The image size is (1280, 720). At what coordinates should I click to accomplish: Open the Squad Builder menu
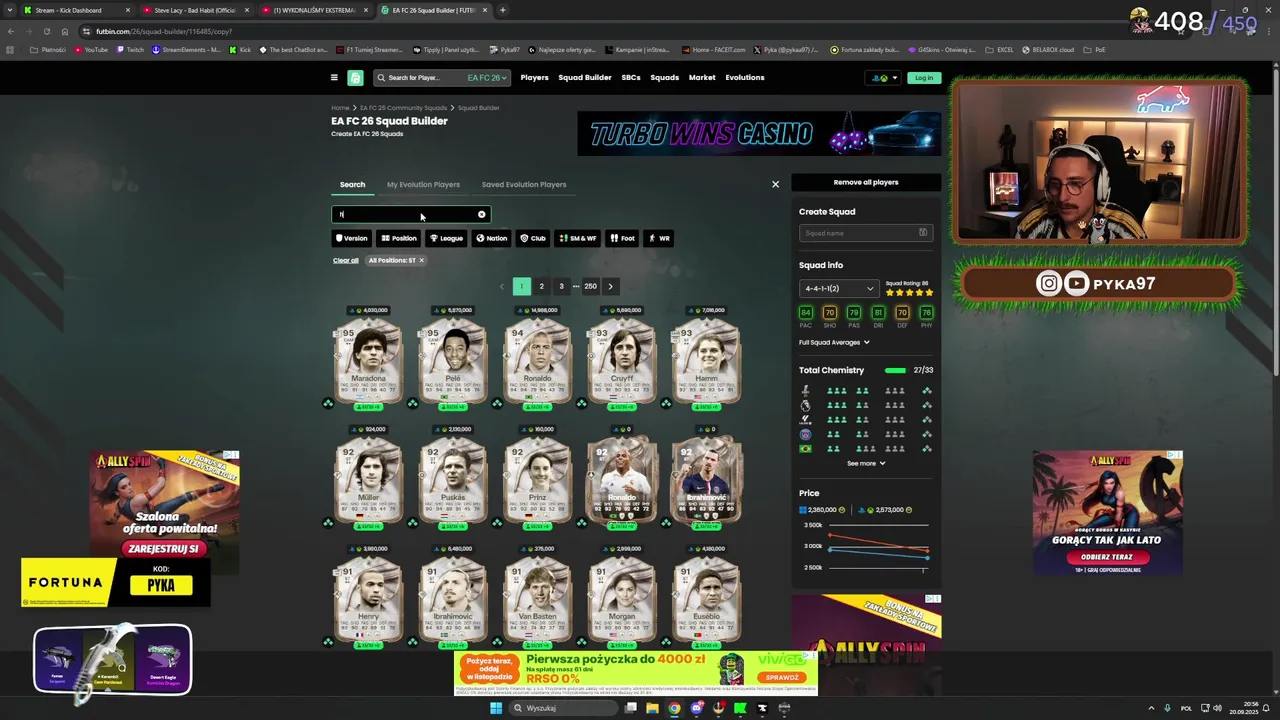pos(585,77)
